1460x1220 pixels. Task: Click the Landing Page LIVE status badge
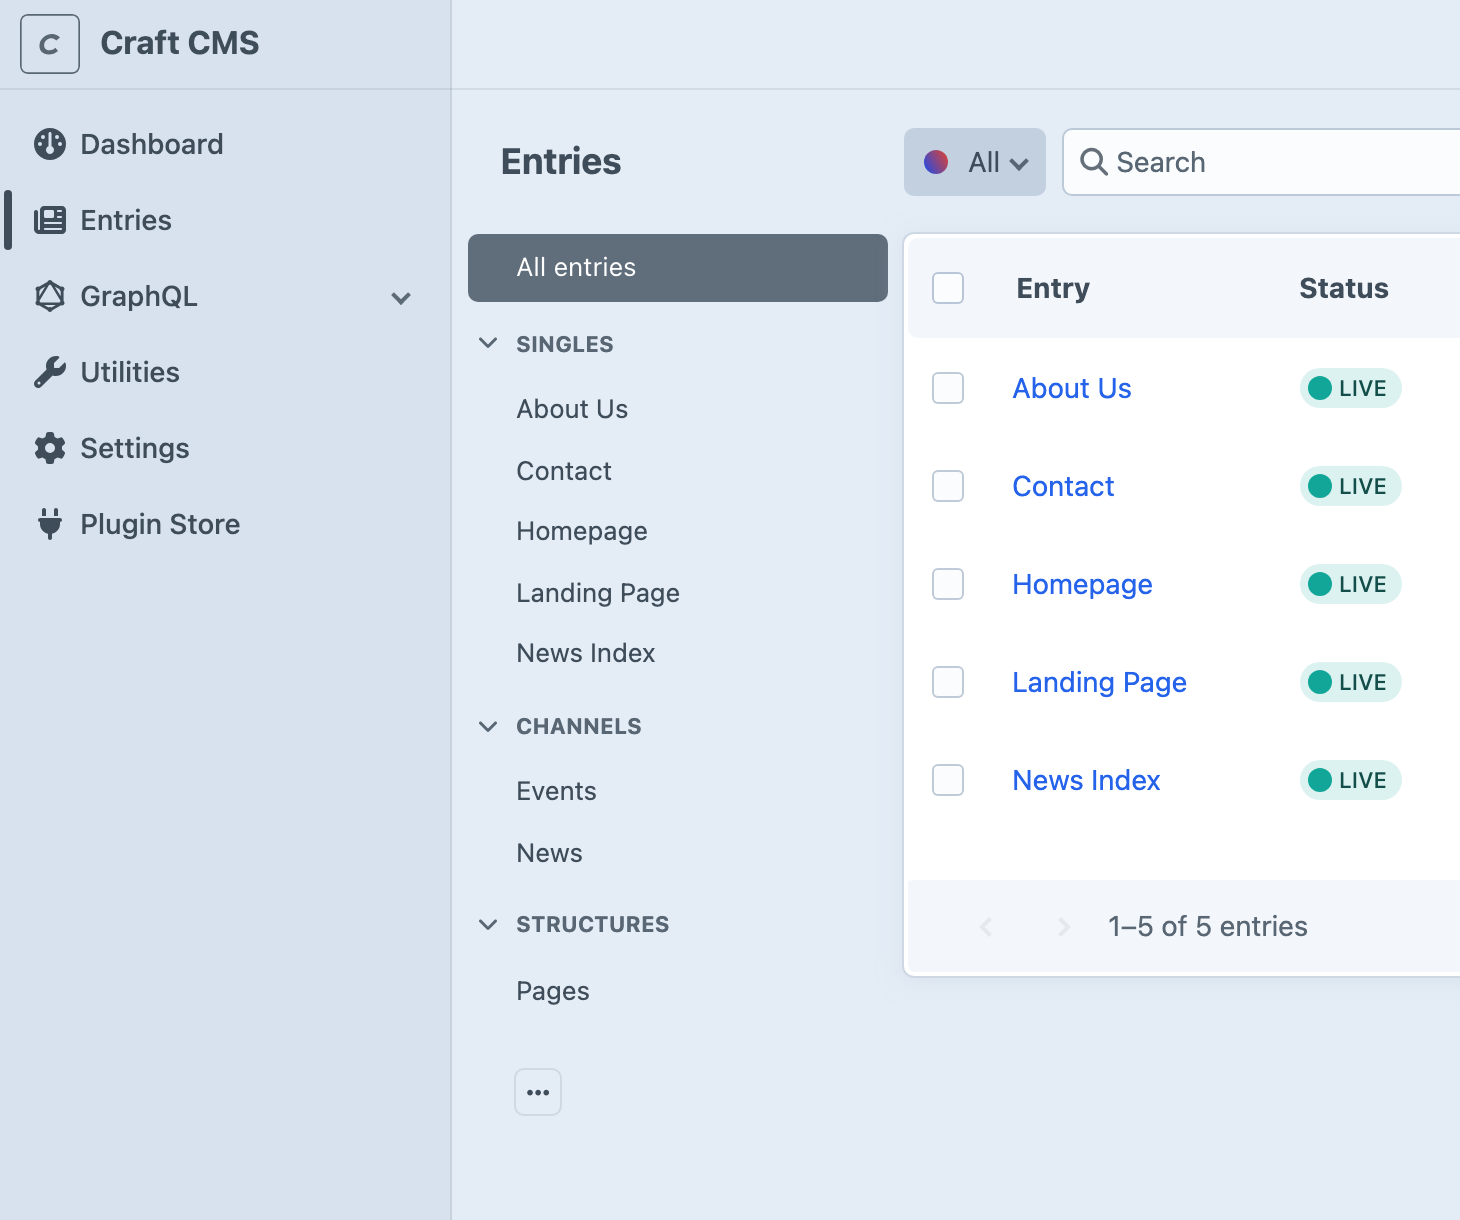tap(1350, 682)
